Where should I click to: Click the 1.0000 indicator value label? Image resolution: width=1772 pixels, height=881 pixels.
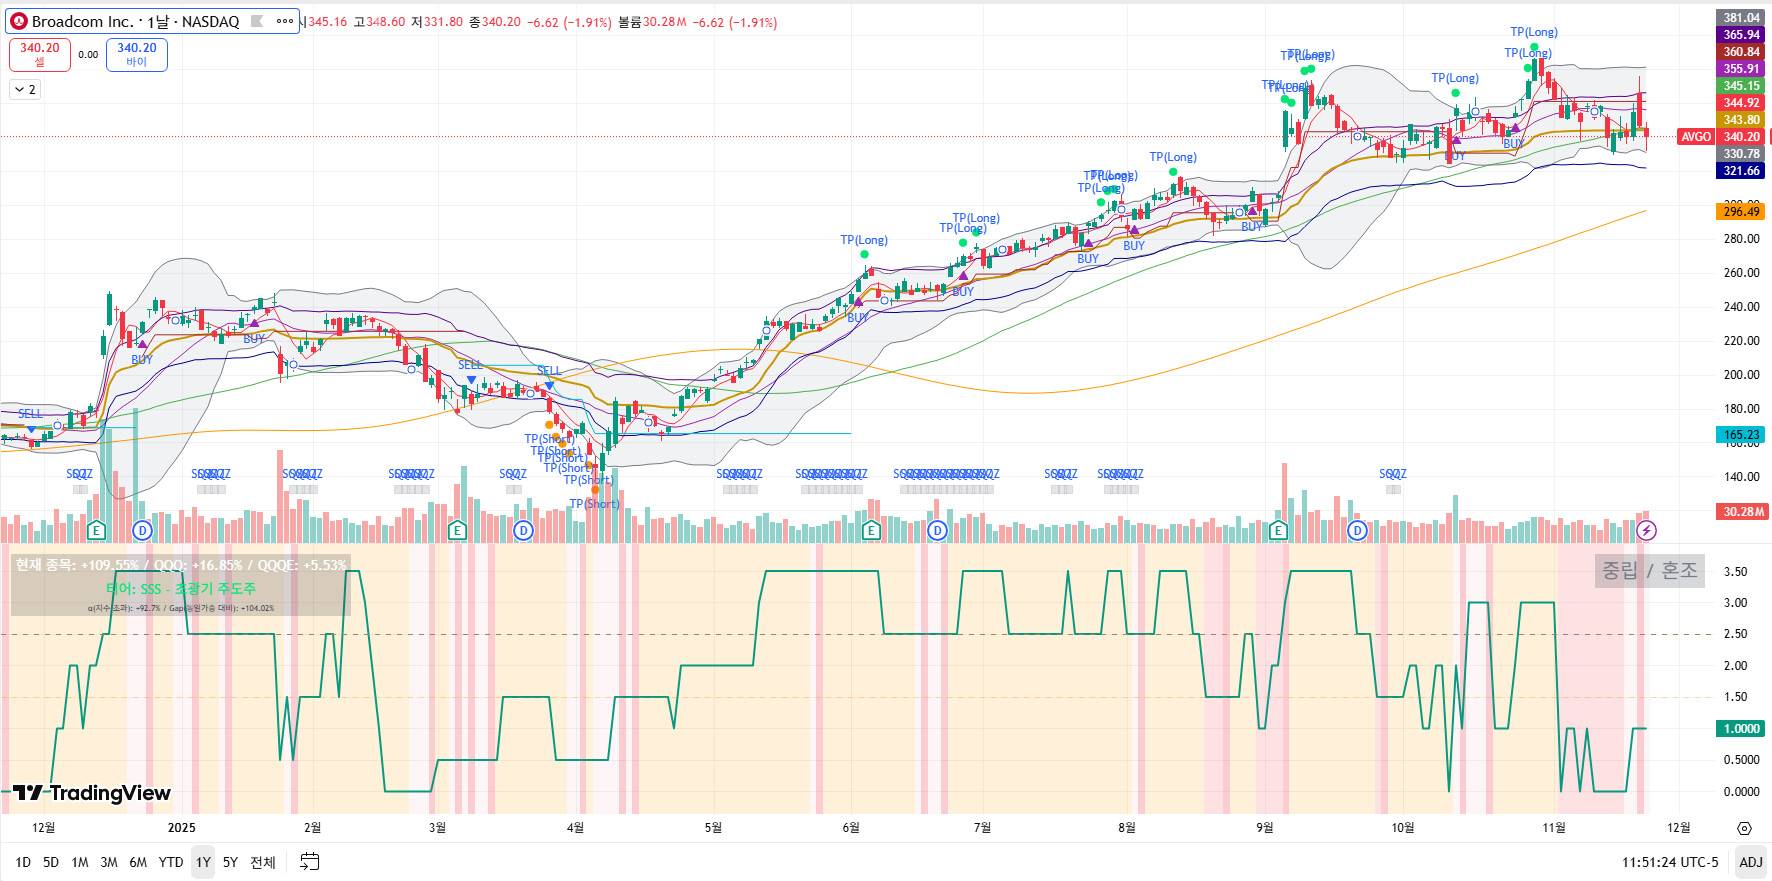(1741, 729)
